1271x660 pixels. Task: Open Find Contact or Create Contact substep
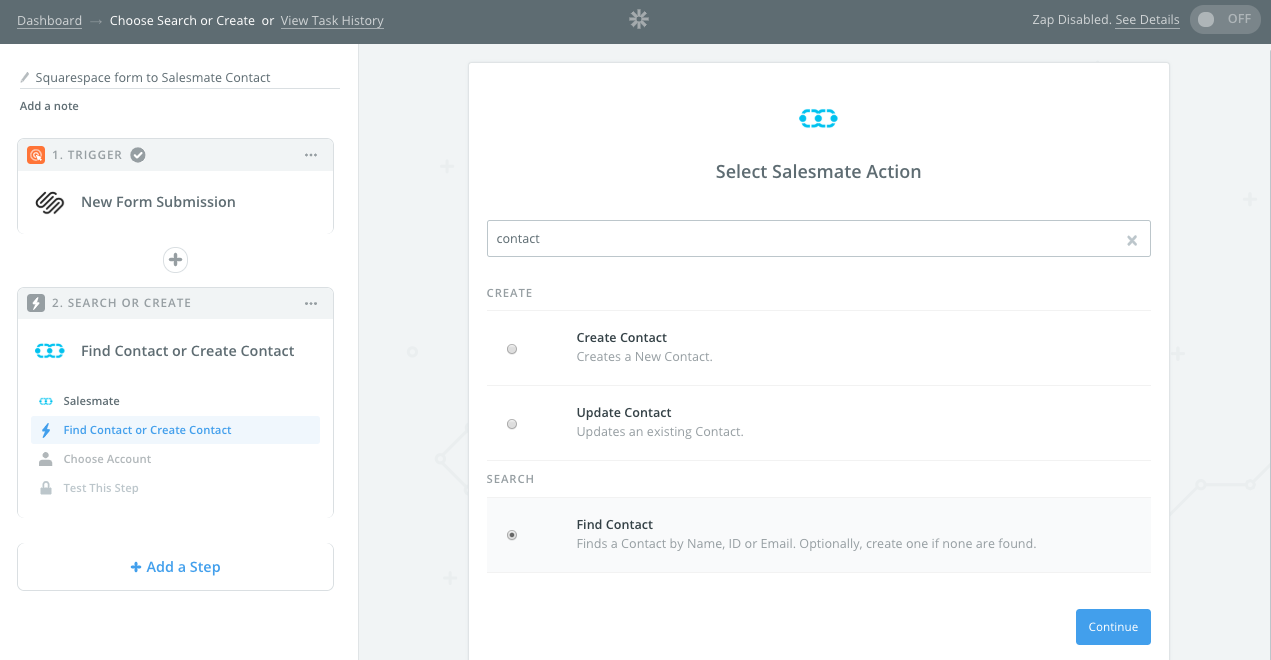[175, 430]
